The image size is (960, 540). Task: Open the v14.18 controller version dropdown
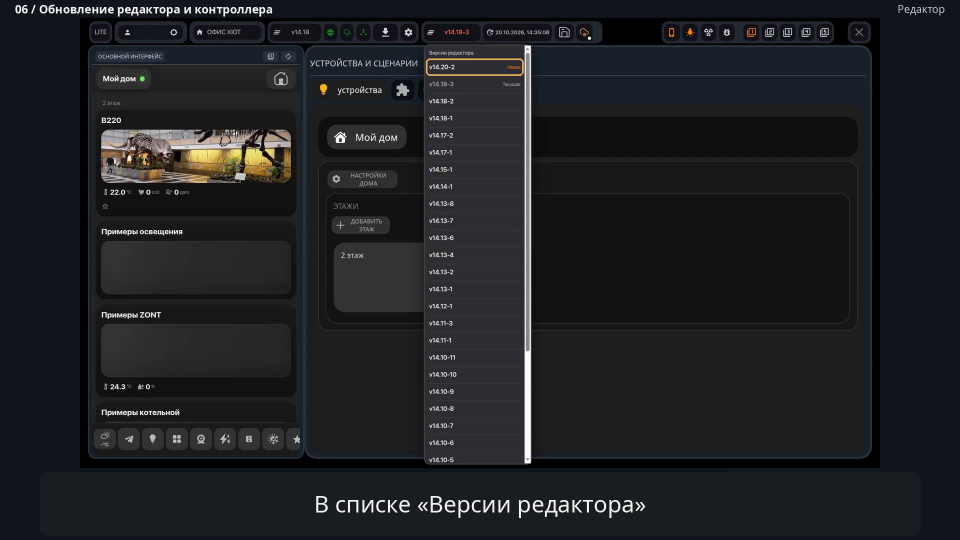[296, 32]
